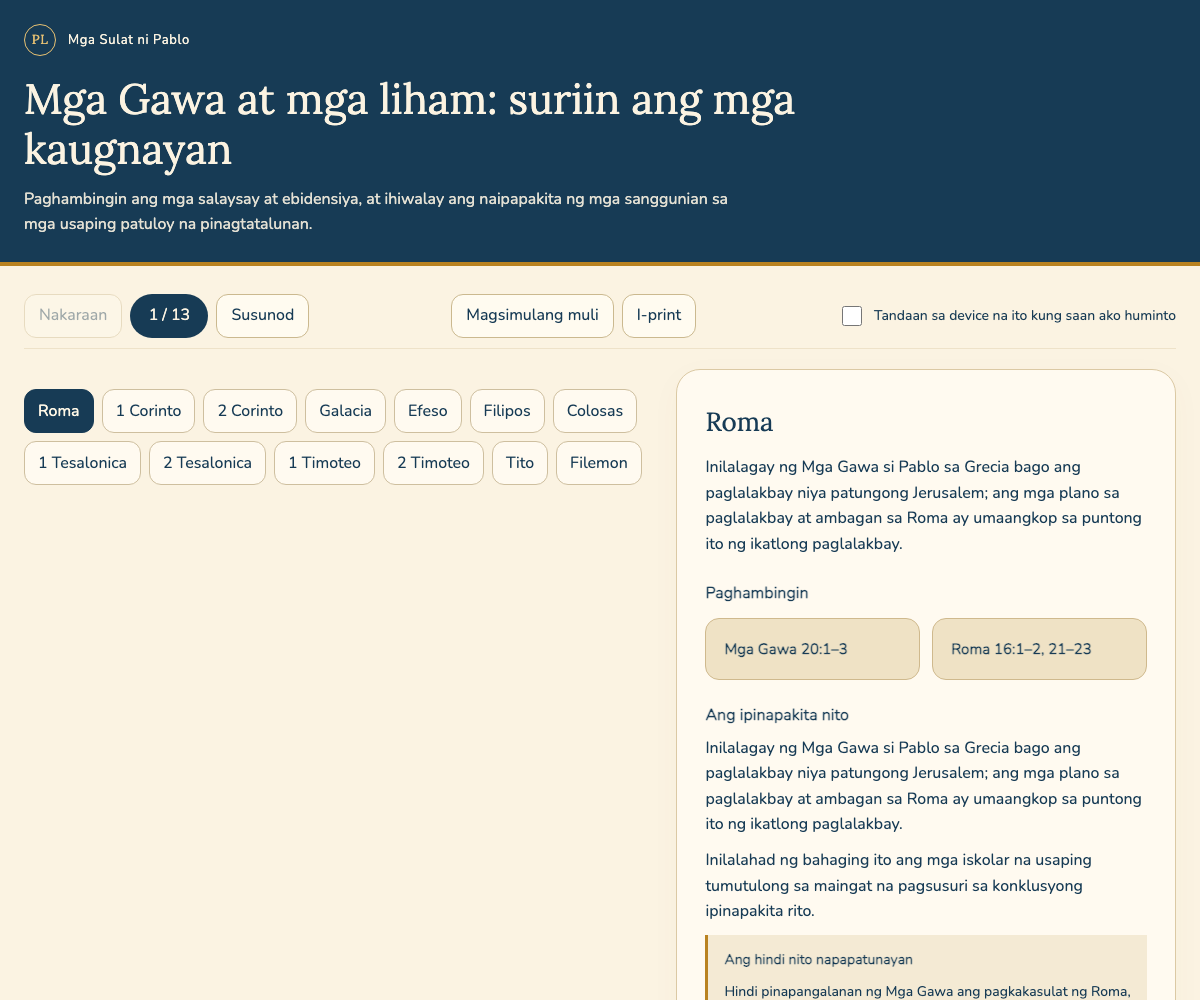Screen dimensions: 1200x1000
Task: Select the Roma tab
Action: (x=59, y=411)
